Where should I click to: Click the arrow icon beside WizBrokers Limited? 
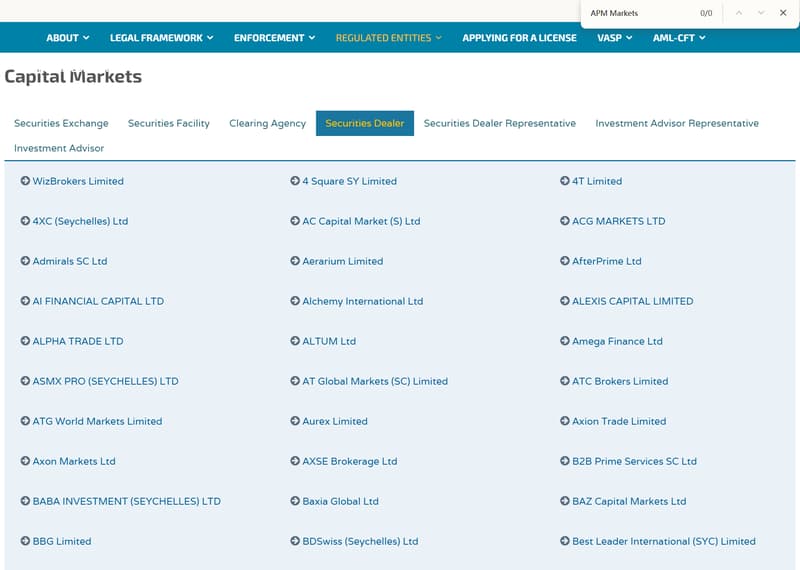pos(25,181)
